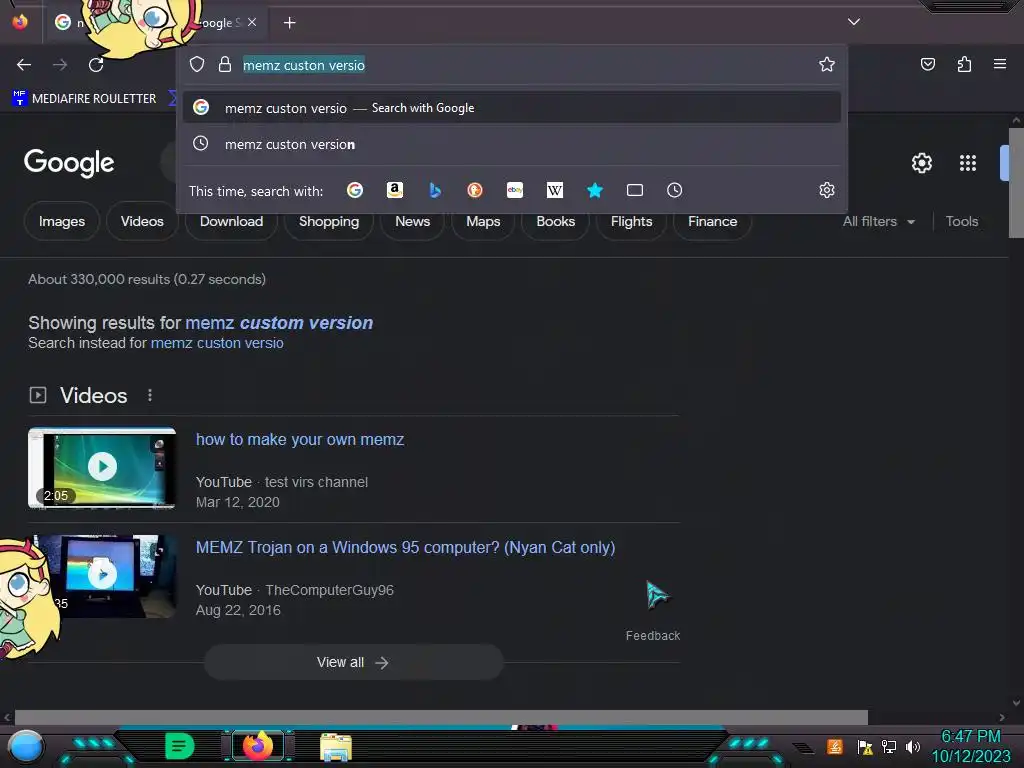Open the Extensions puzzle icon
Screen dimensions: 1024x768
[x=964, y=64]
